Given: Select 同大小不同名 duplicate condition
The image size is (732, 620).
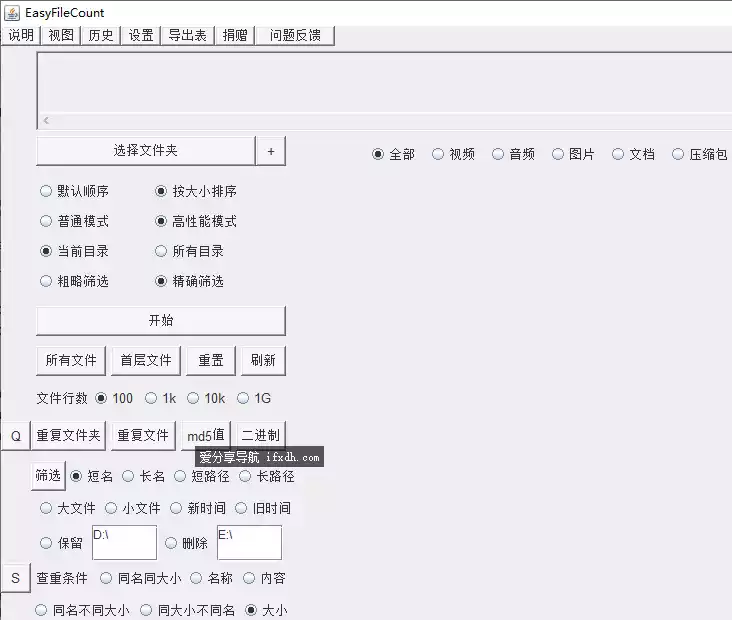Looking at the screenshot, I should pos(188,610).
